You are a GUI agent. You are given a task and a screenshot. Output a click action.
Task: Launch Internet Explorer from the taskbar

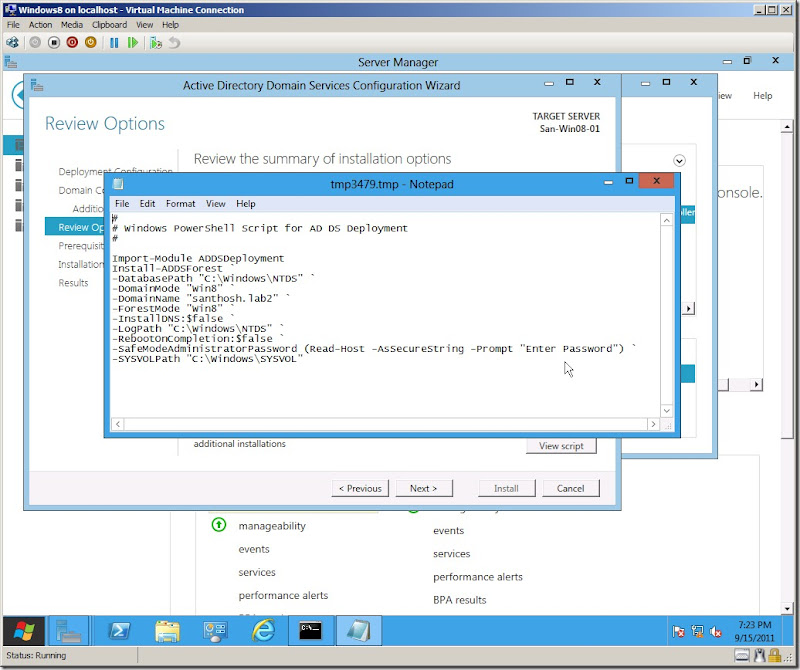[263, 630]
